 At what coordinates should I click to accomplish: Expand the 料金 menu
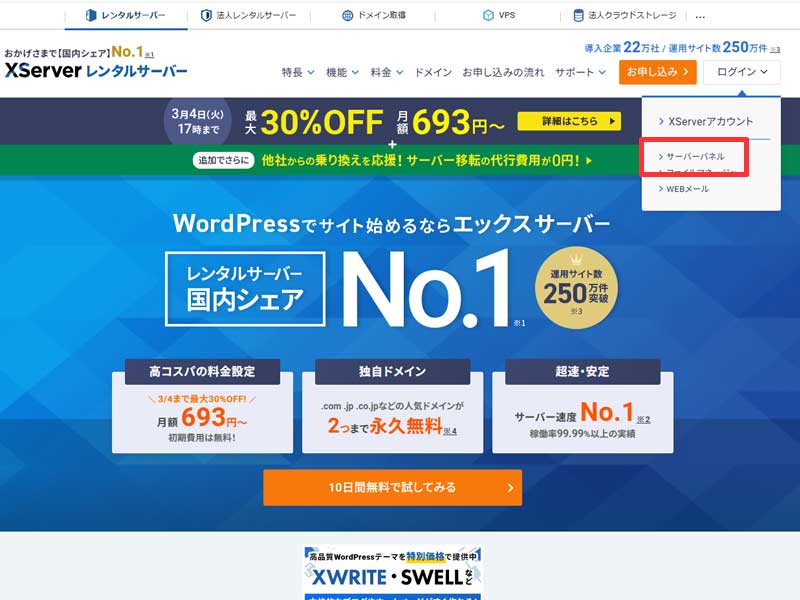pos(387,72)
